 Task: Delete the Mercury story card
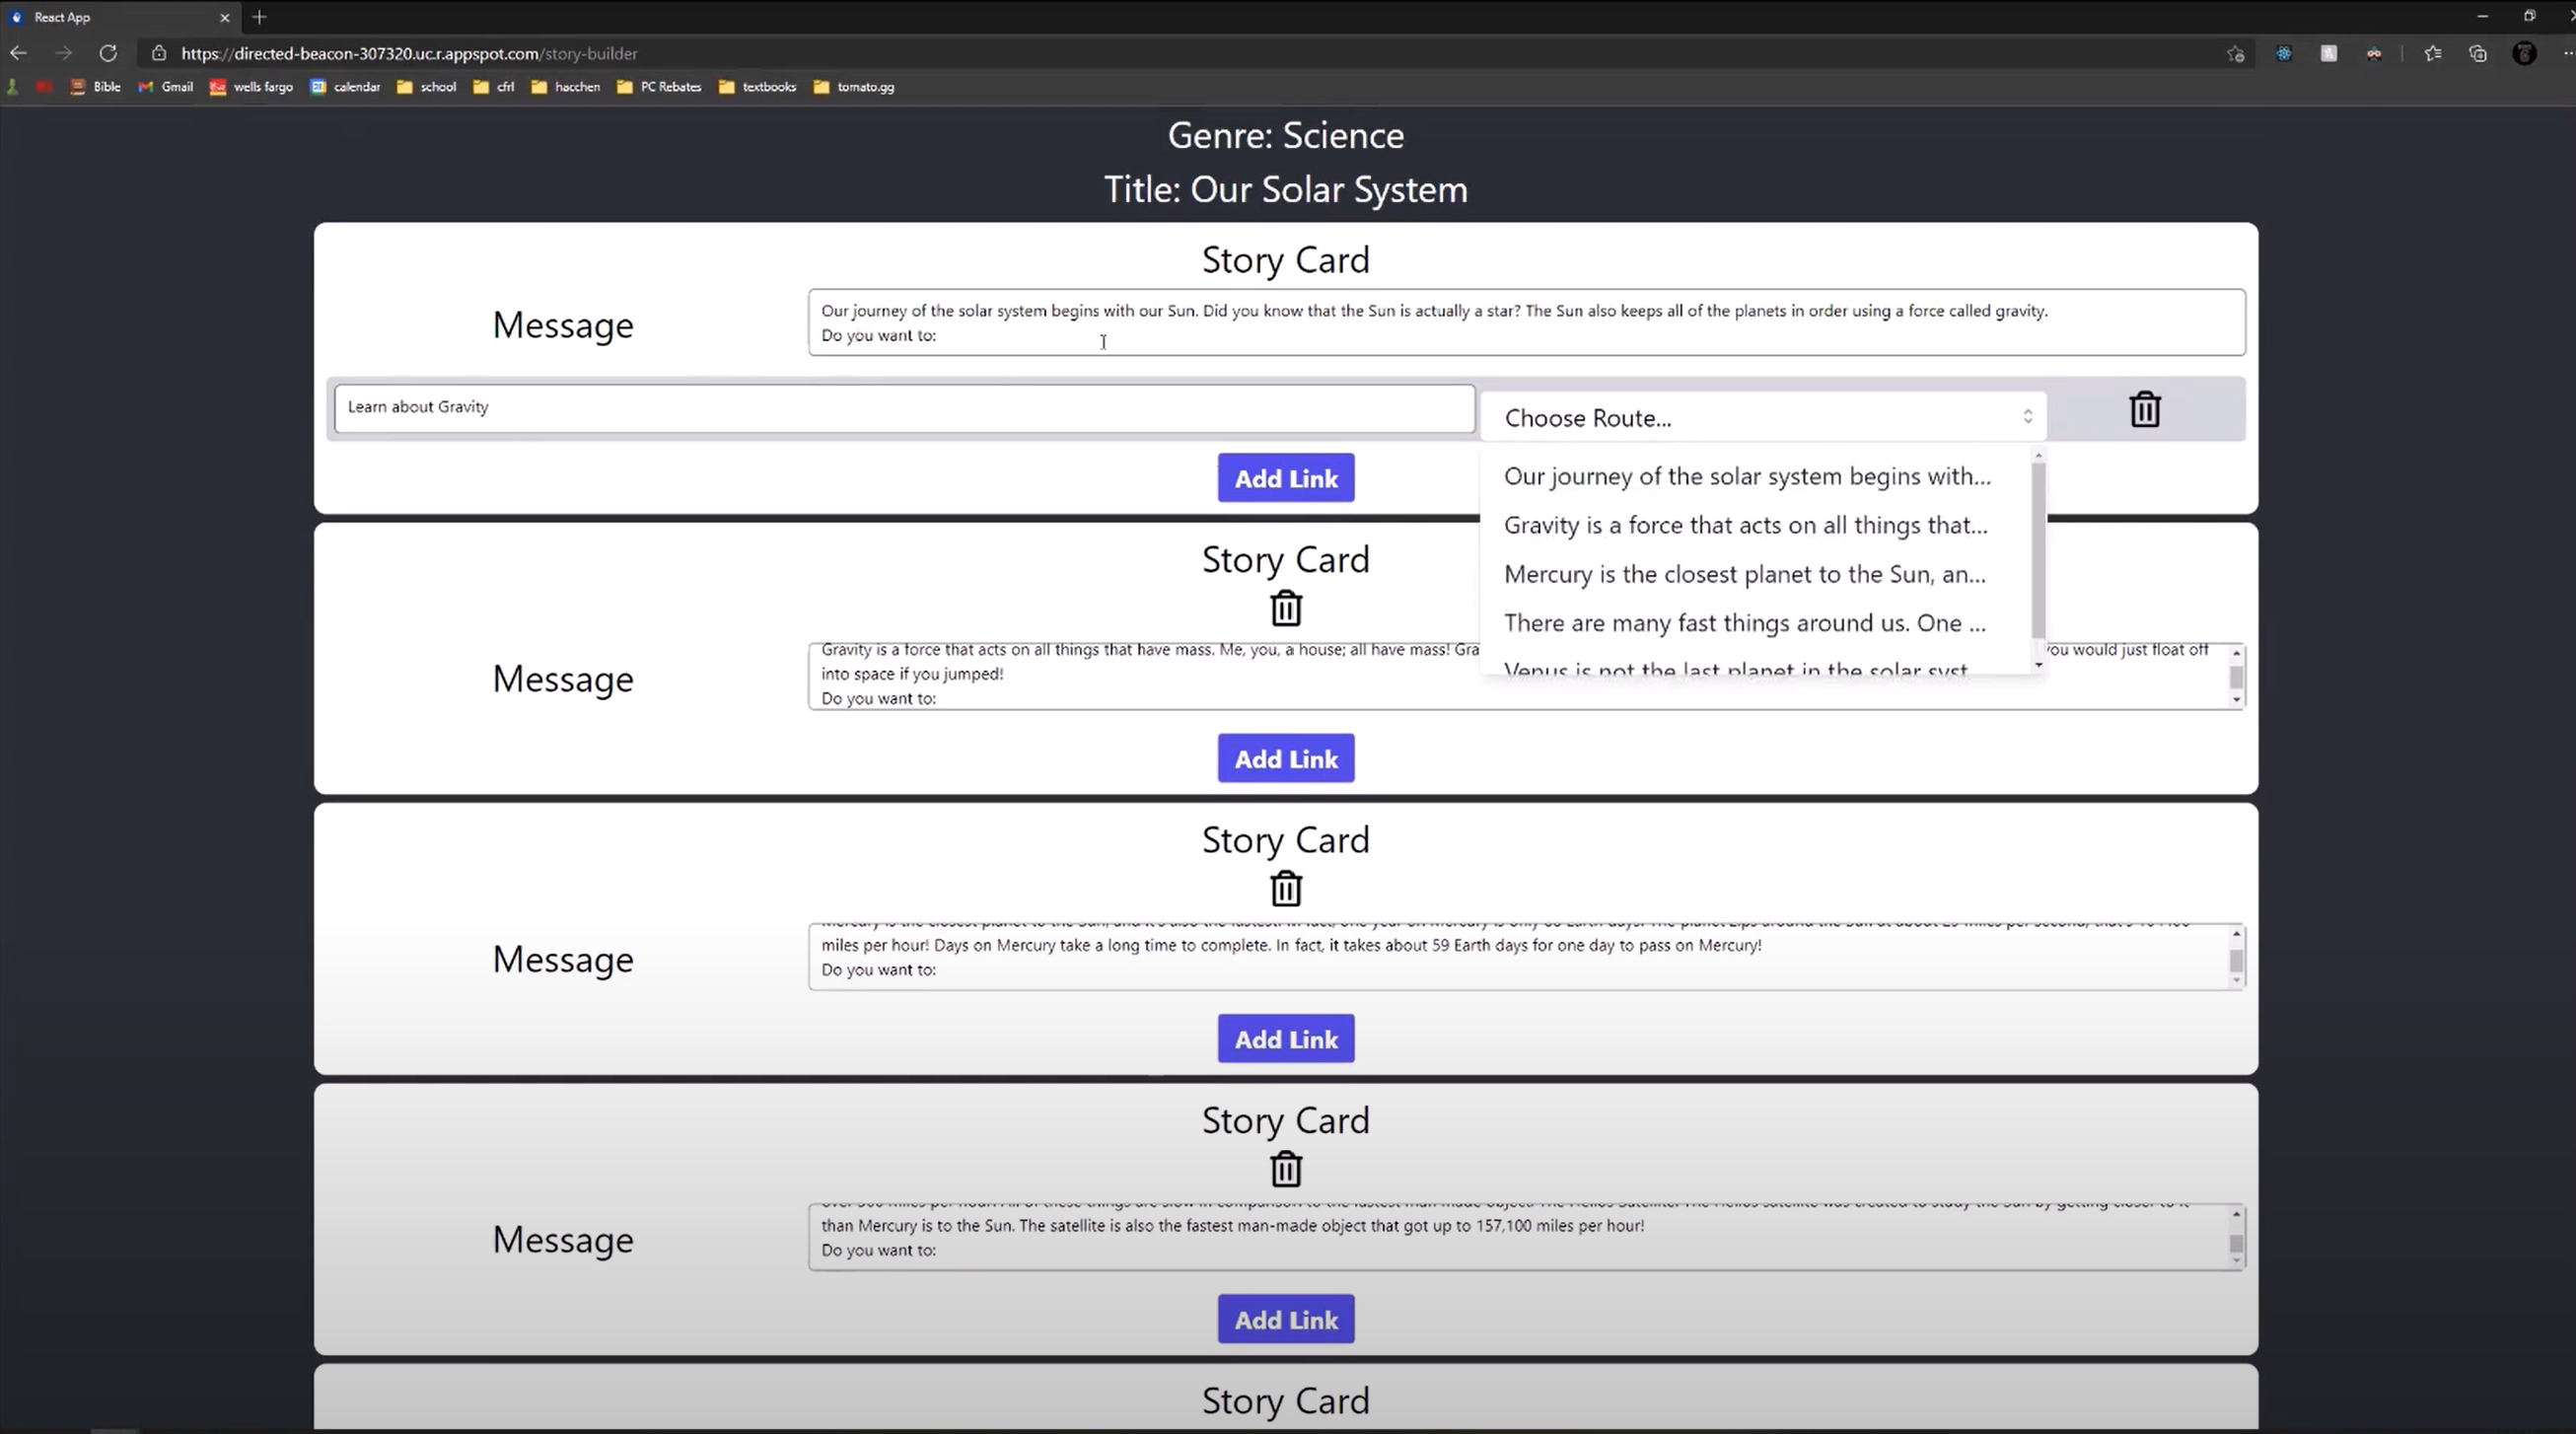(1285, 889)
